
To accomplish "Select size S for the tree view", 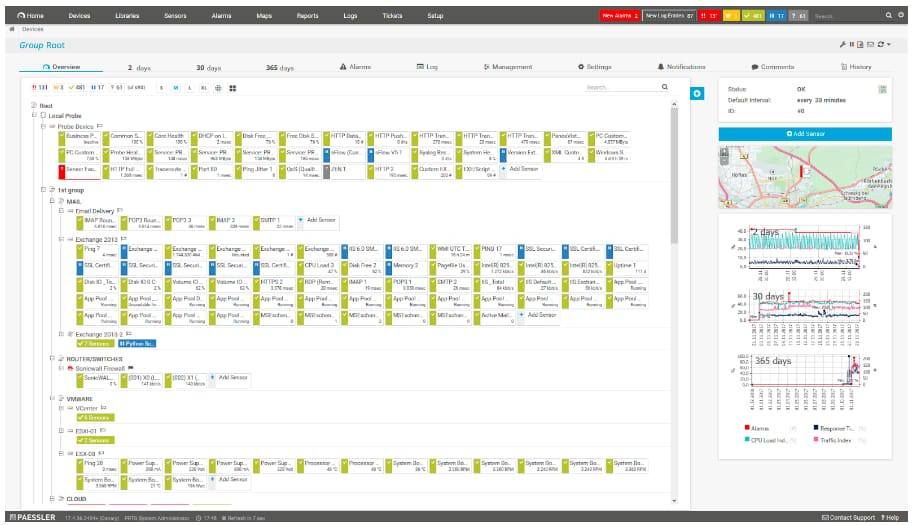I will [x=161, y=88].
